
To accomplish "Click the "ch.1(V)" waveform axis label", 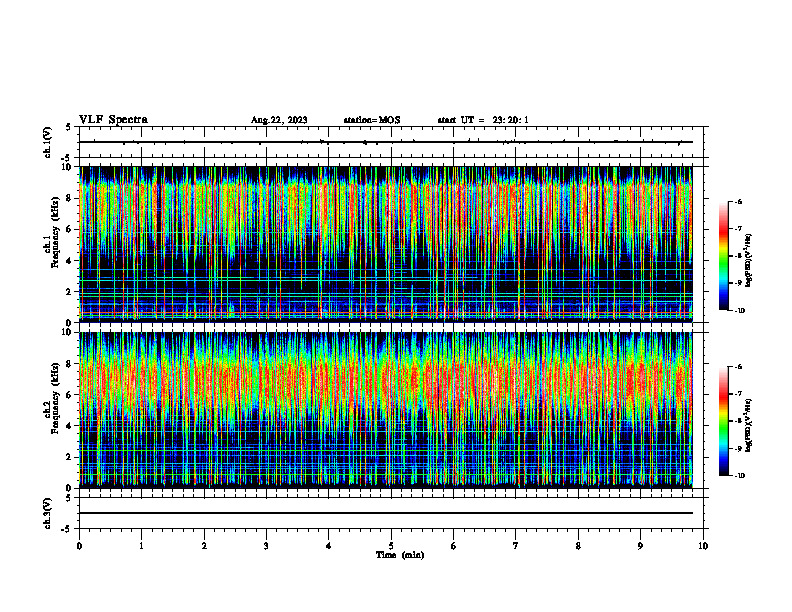I will tap(48, 142).
